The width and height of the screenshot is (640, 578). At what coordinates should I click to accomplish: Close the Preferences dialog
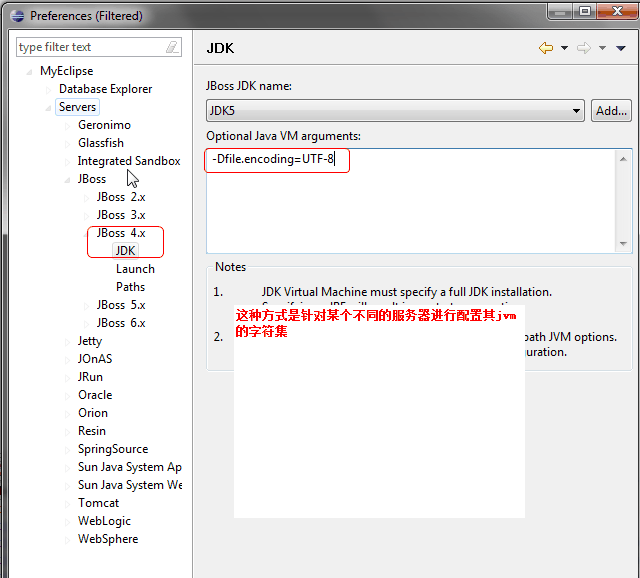(617, 11)
